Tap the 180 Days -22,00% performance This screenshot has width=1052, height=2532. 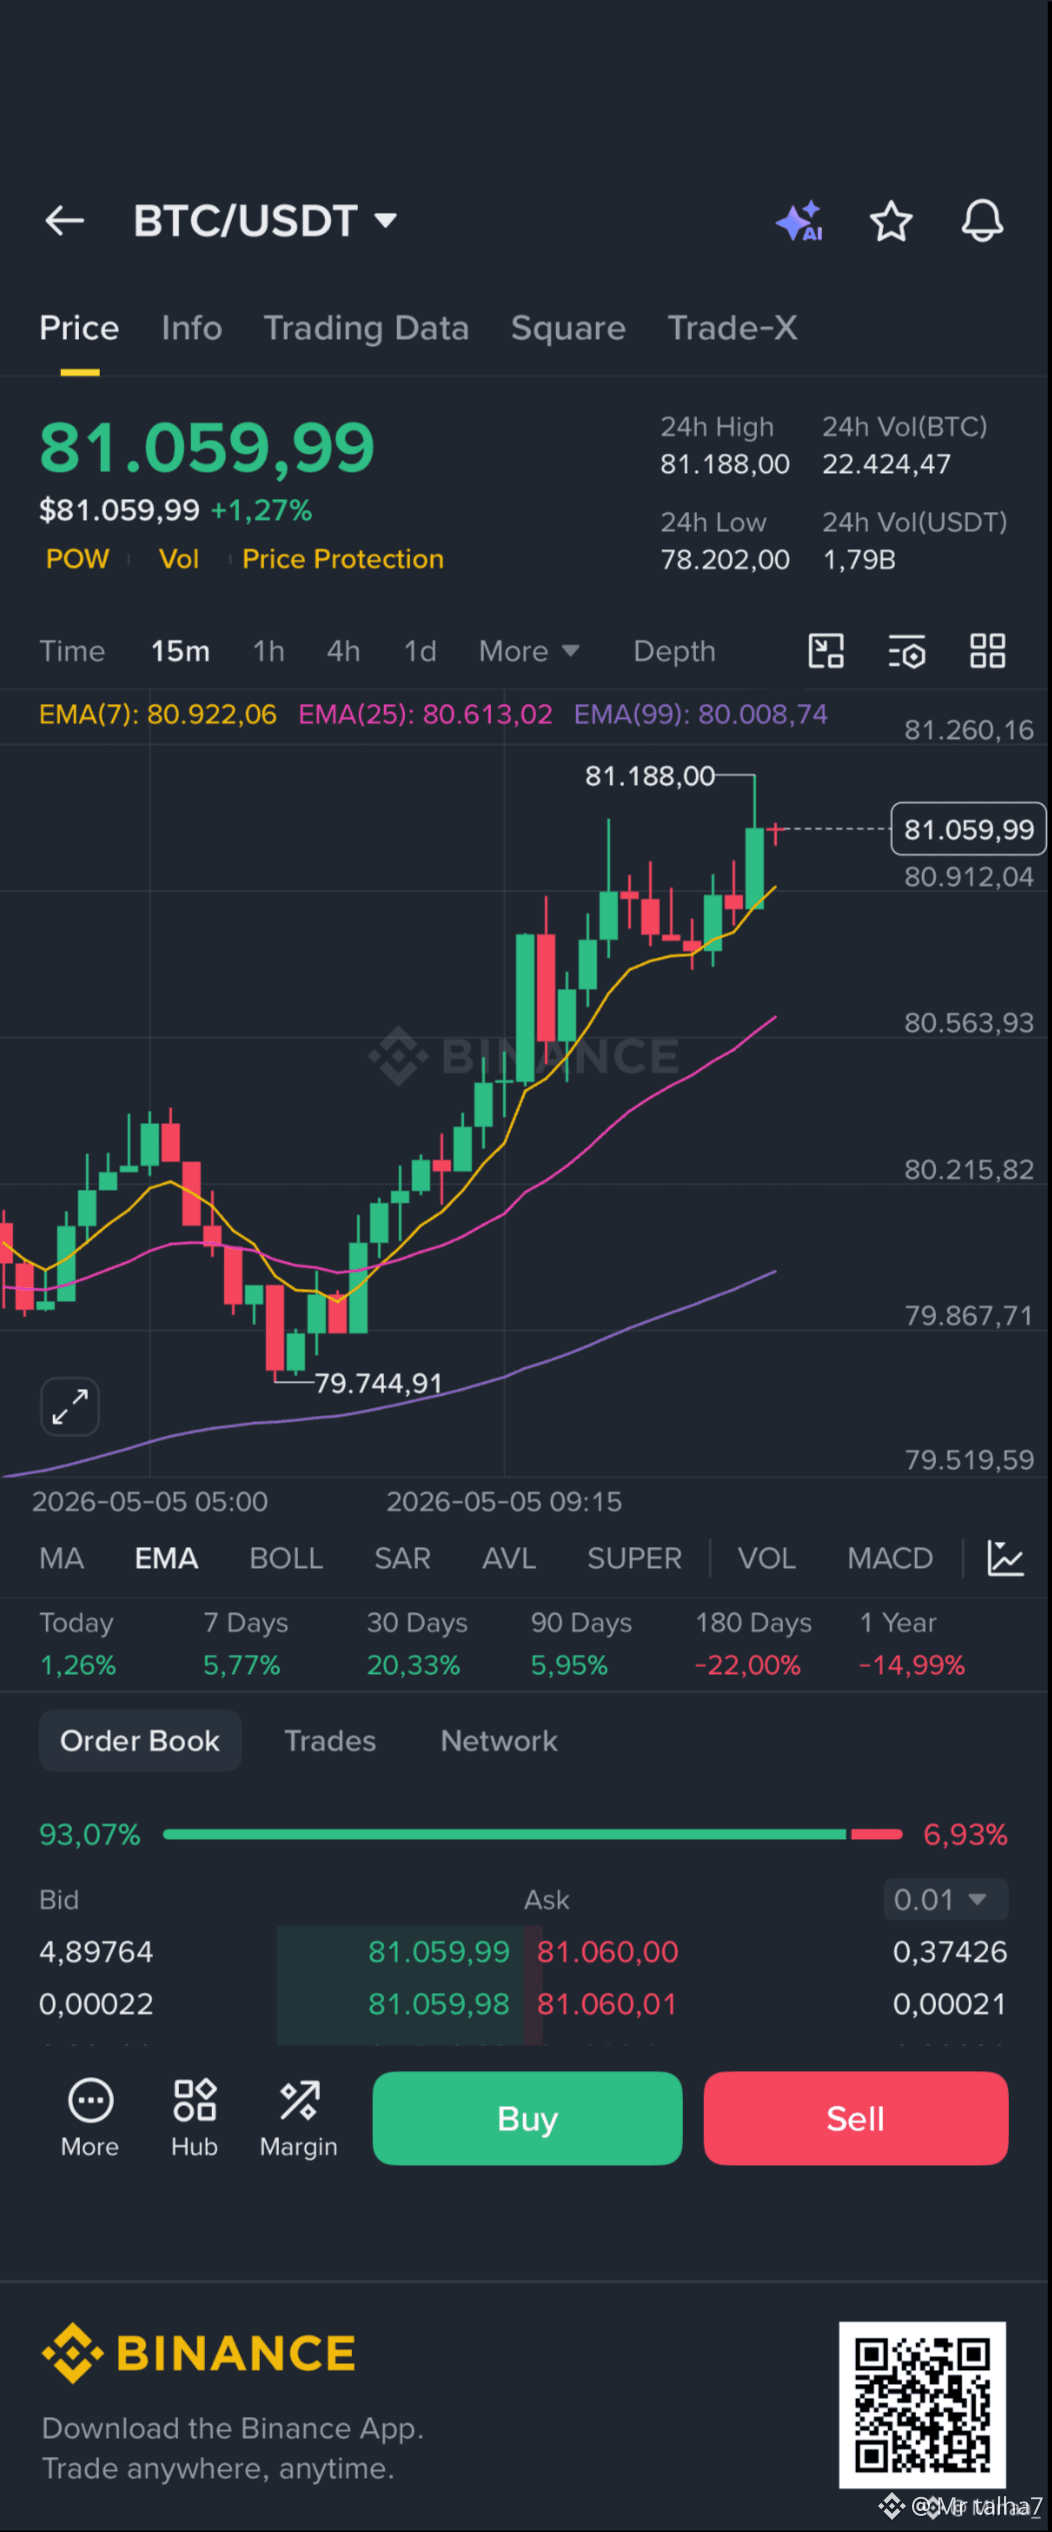(x=753, y=1643)
